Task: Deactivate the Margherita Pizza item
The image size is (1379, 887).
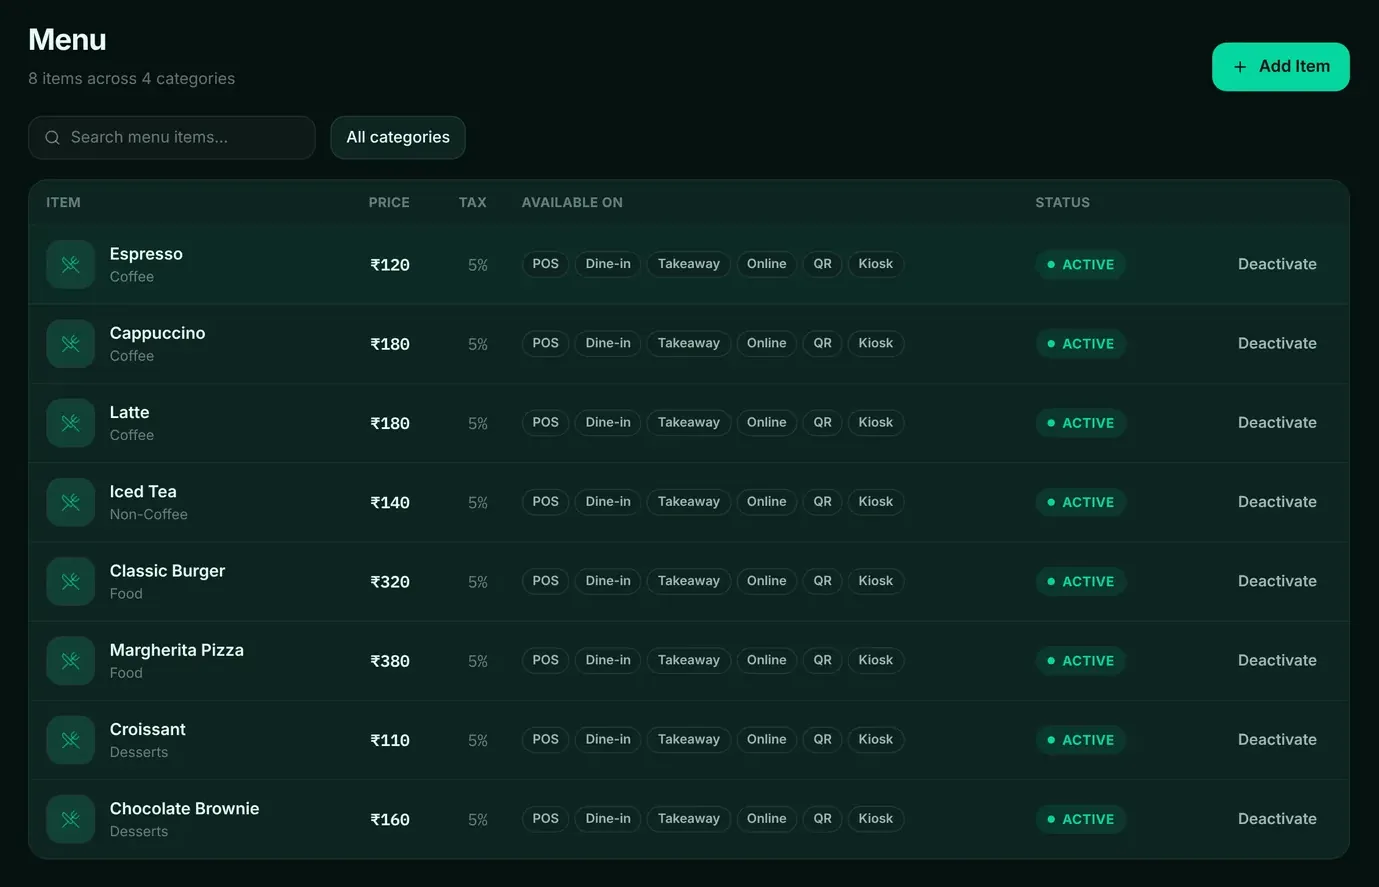Action: 1277,660
